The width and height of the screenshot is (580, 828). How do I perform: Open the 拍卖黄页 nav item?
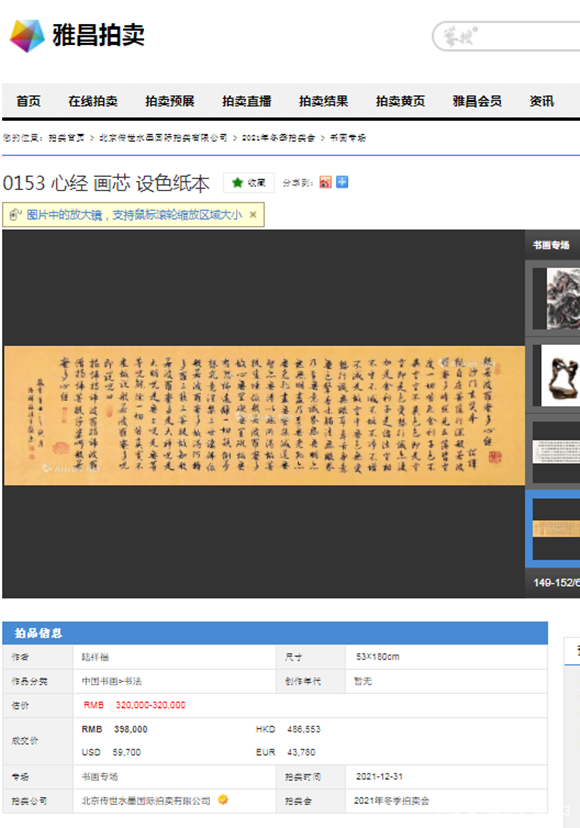point(400,101)
